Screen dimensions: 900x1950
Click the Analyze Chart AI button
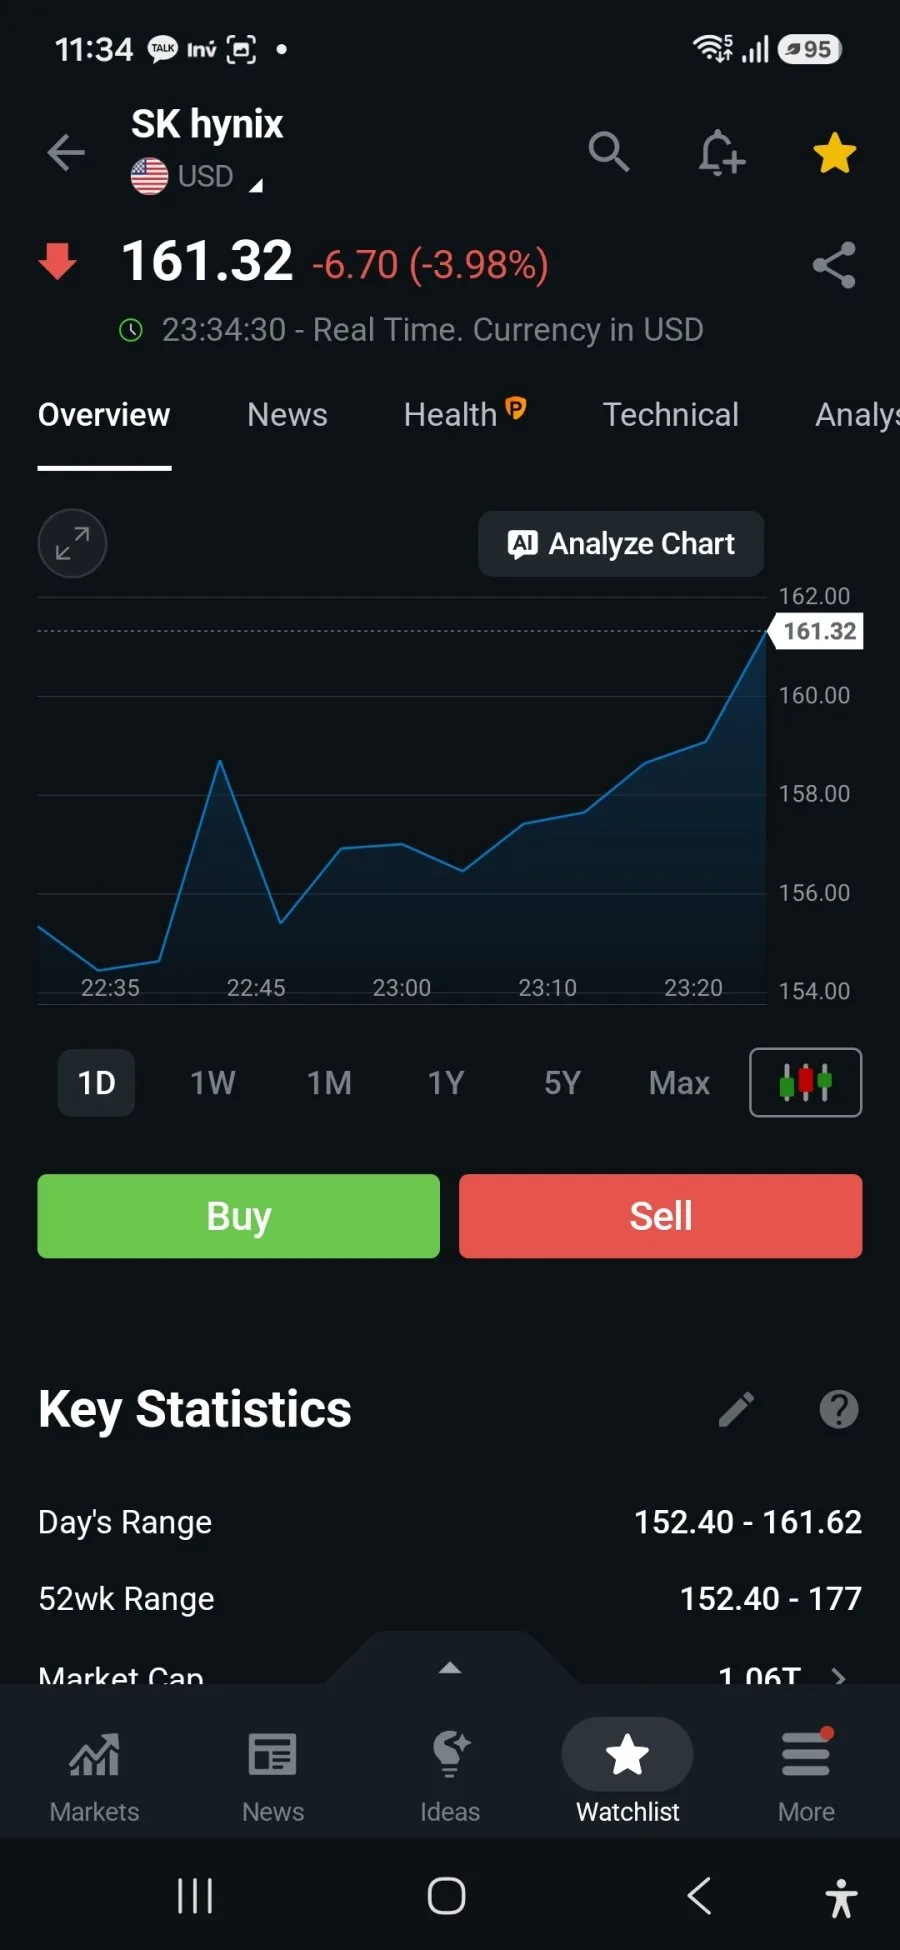coord(621,544)
